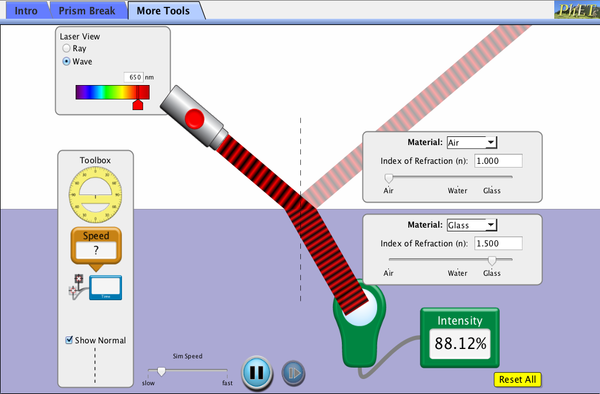Click the upper index field showing 1.000

(x=498, y=161)
